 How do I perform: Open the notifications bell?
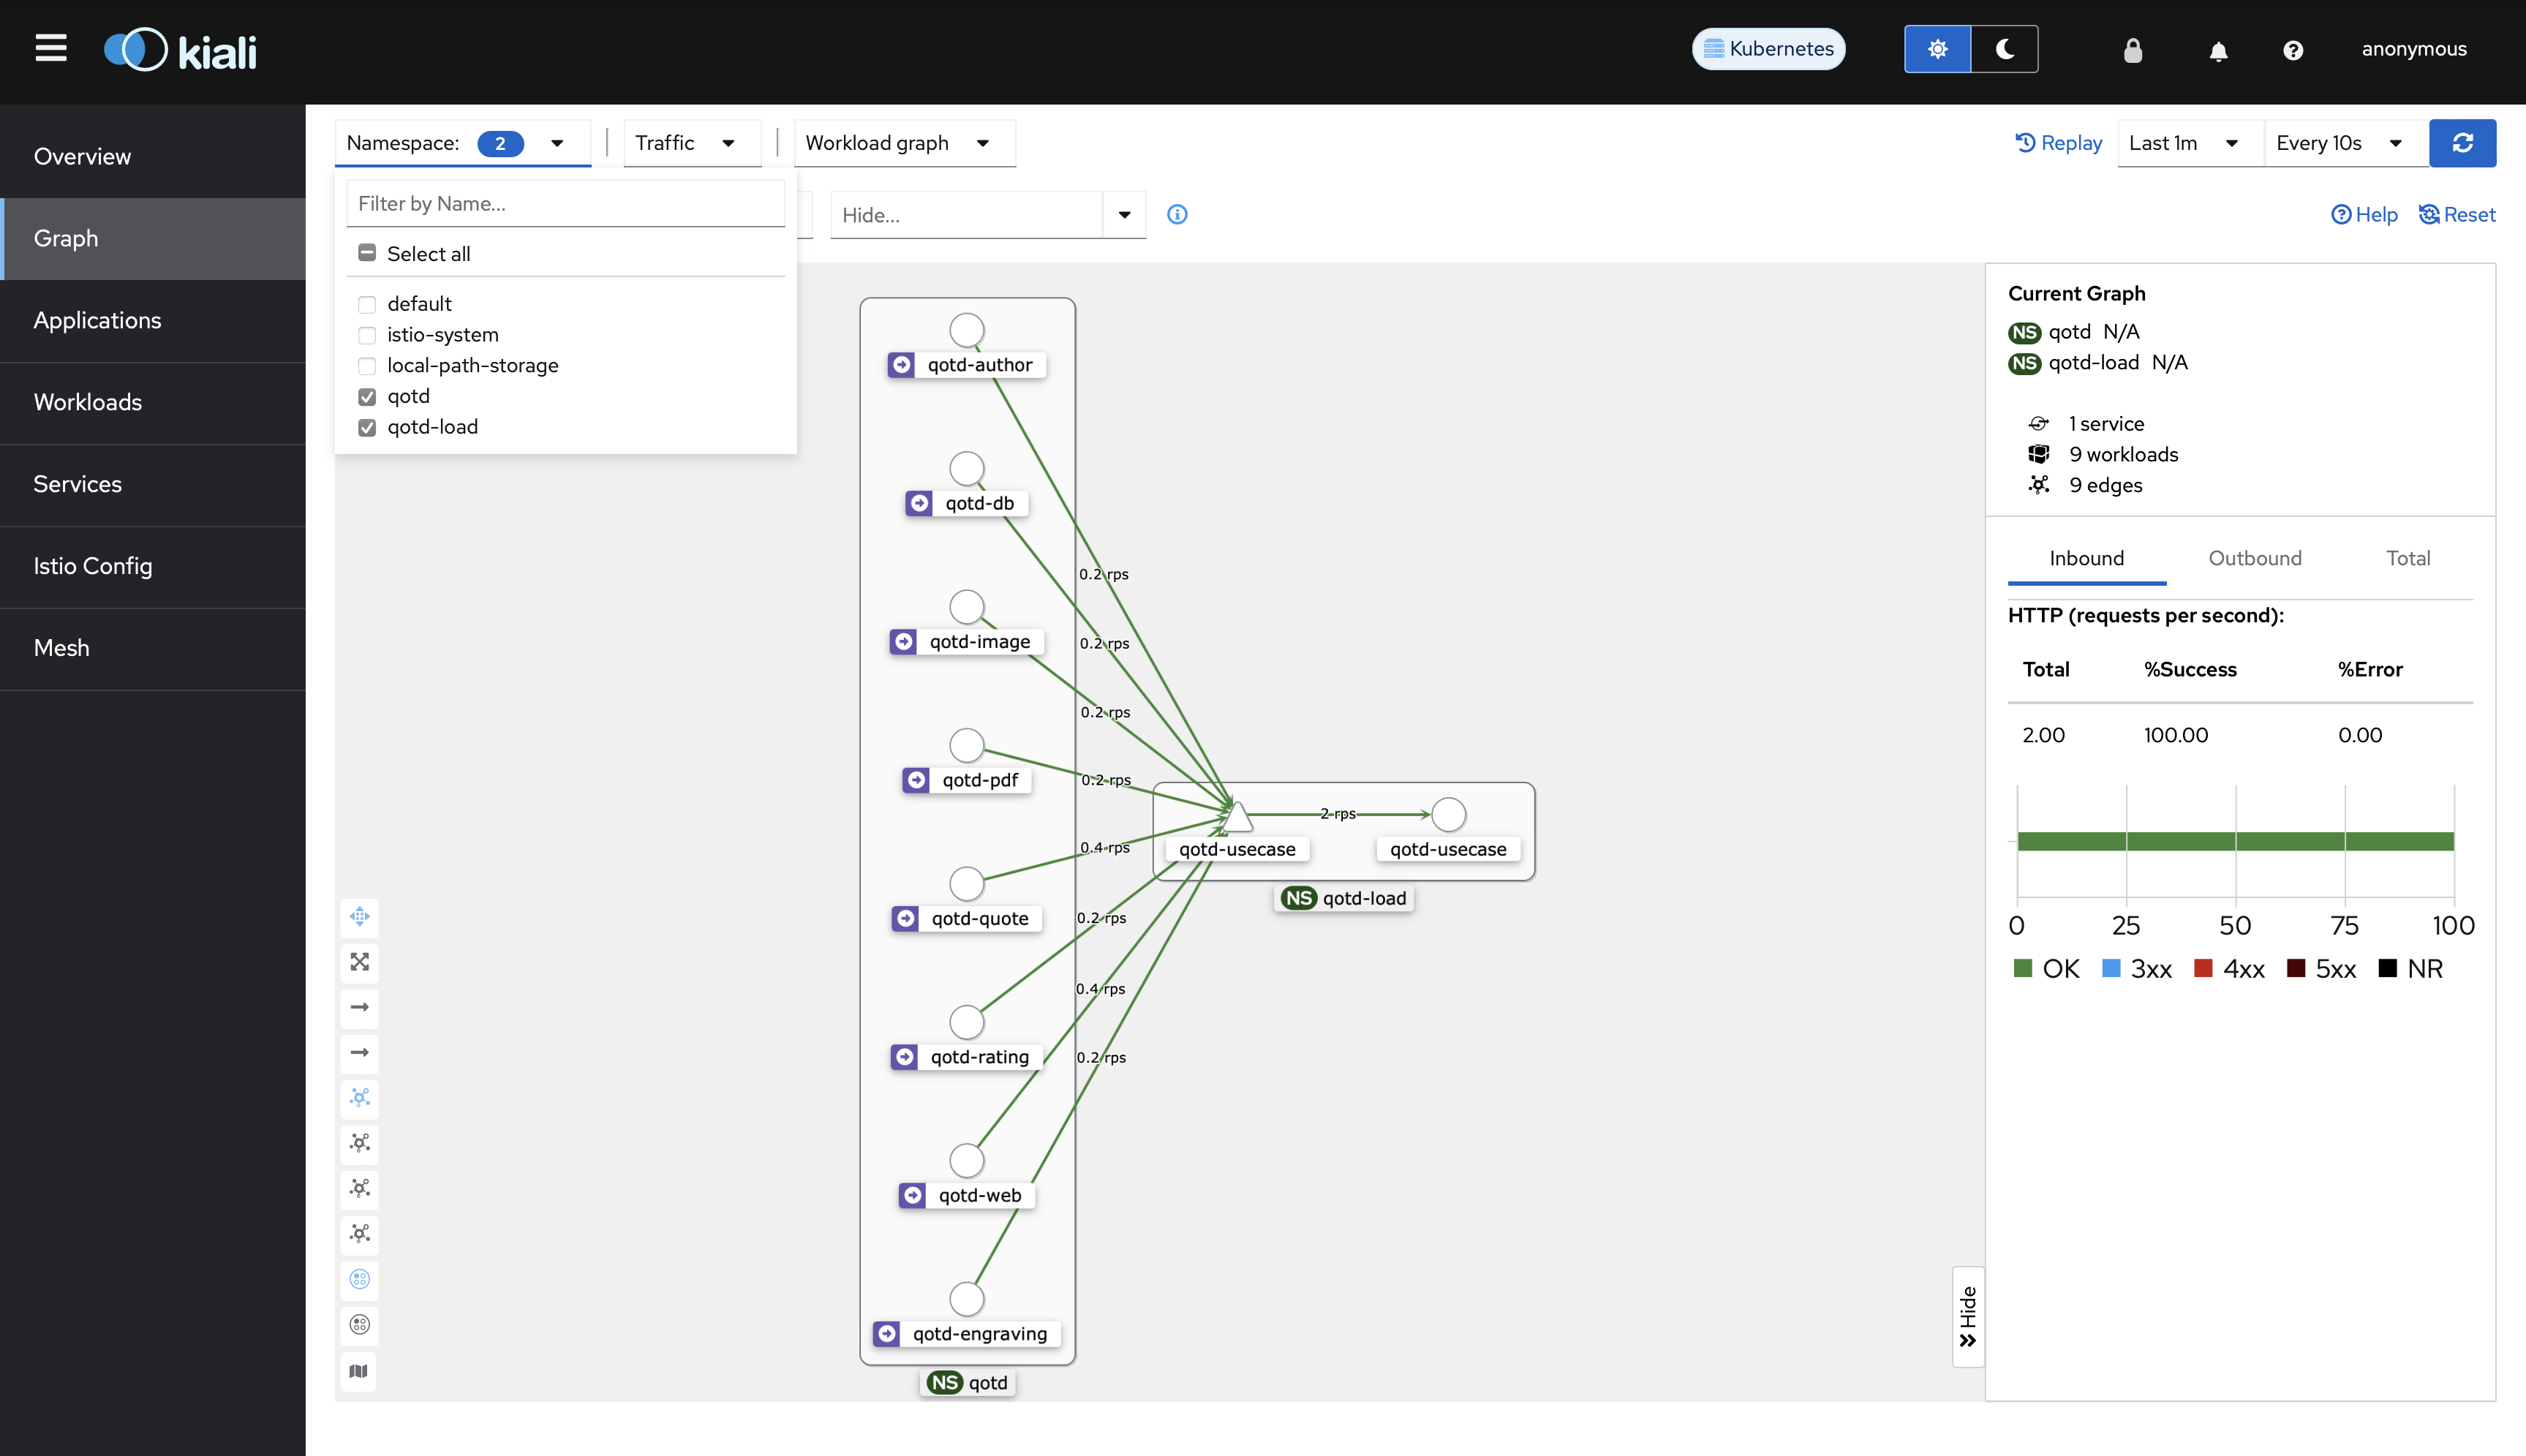click(2218, 50)
